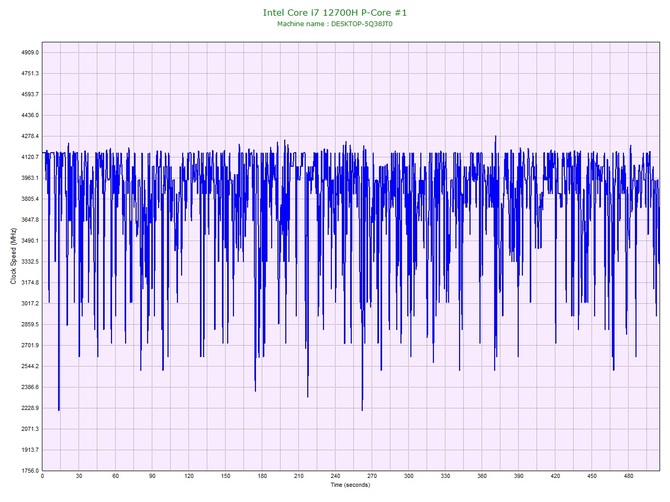The width and height of the screenshot is (670, 502).
Task: Click the 2386.6 y-axis value
Action: pos(30,388)
